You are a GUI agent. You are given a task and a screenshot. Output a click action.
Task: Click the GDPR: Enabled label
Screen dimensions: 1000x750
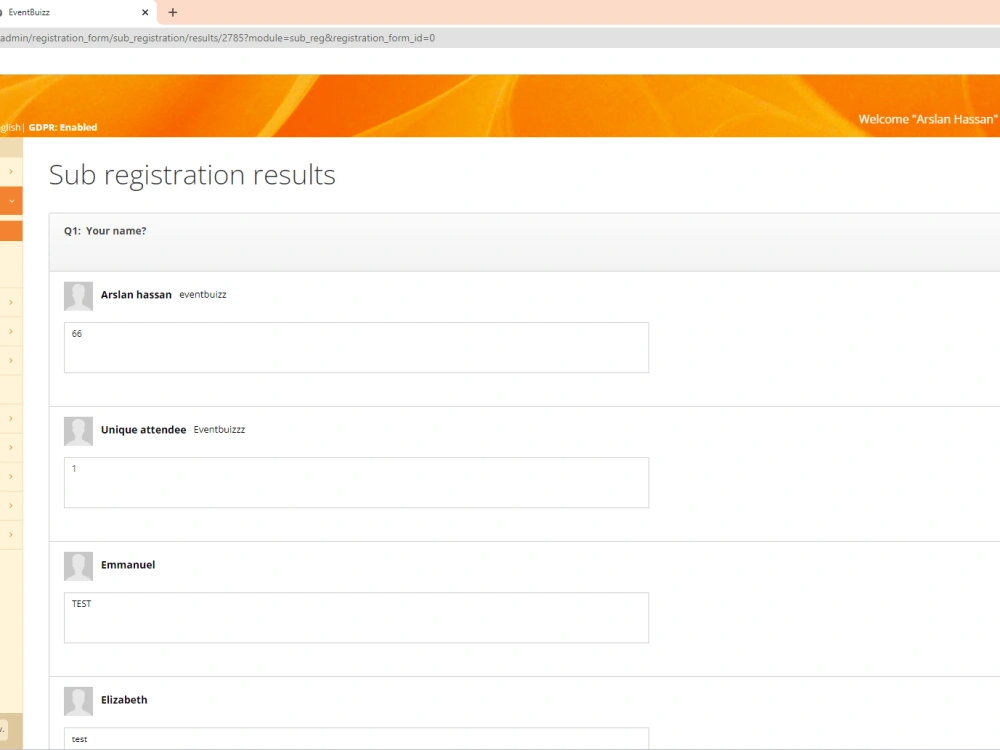(62, 128)
